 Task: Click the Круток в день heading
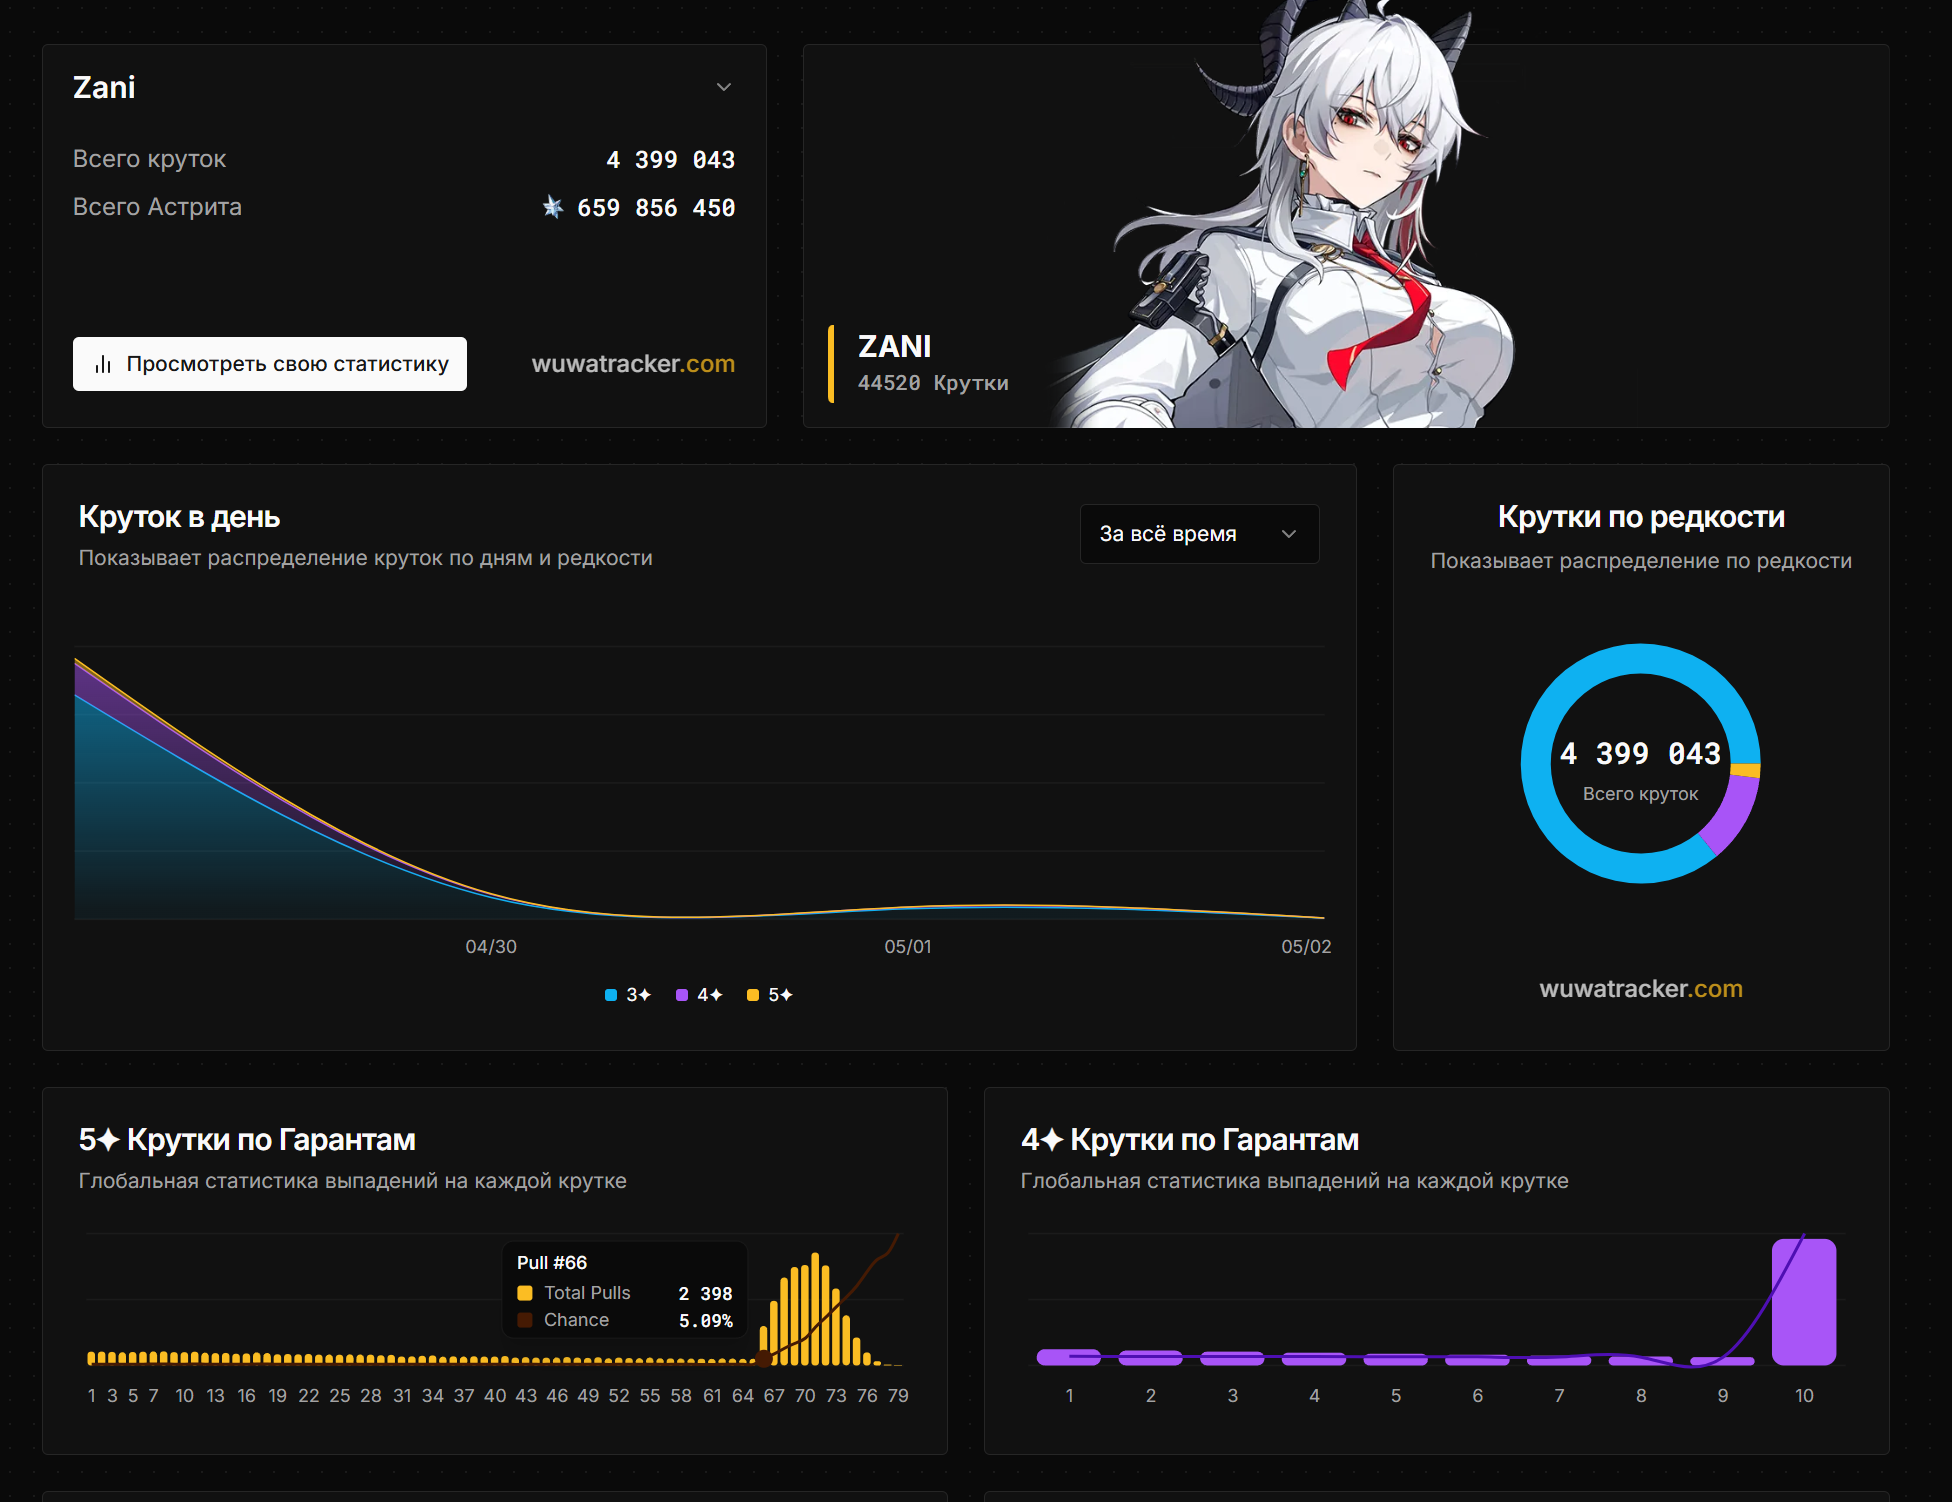[179, 517]
